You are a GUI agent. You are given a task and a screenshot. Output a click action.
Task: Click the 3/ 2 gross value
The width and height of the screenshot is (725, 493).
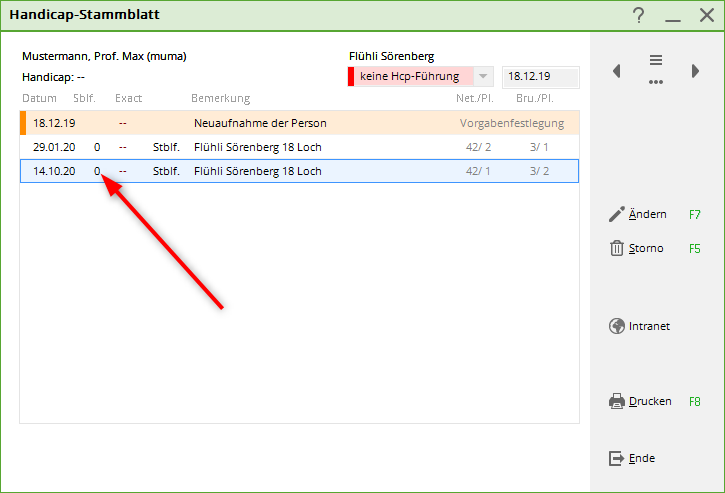539,171
